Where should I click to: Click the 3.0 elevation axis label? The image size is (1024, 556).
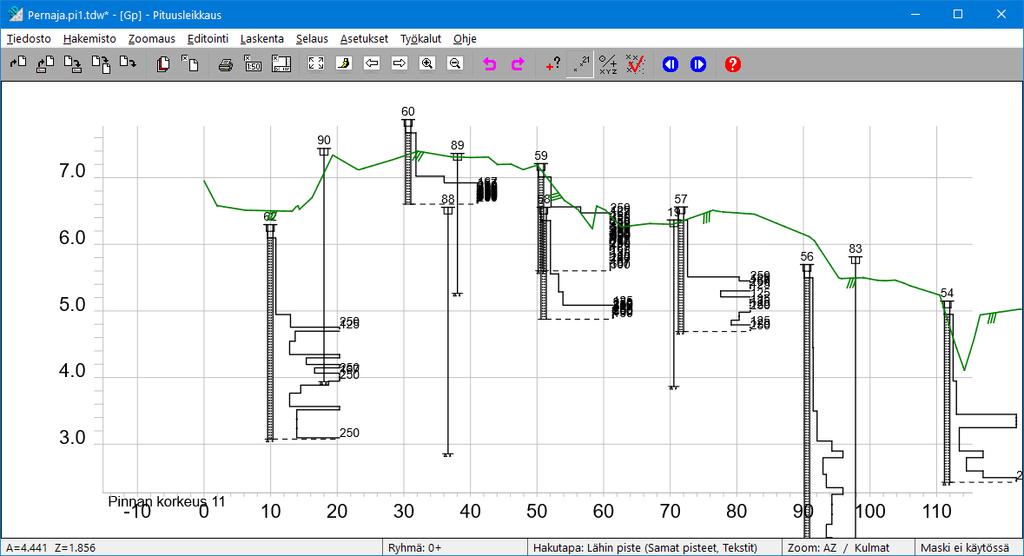72,437
